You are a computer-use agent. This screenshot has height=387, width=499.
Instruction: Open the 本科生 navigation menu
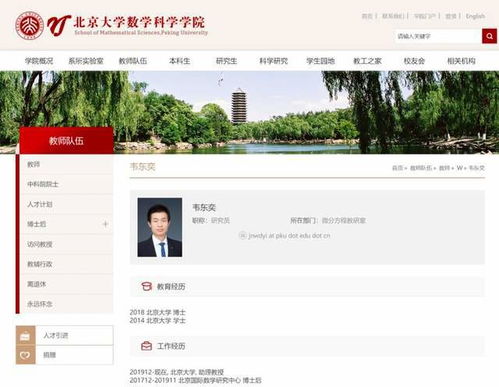[180, 61]
